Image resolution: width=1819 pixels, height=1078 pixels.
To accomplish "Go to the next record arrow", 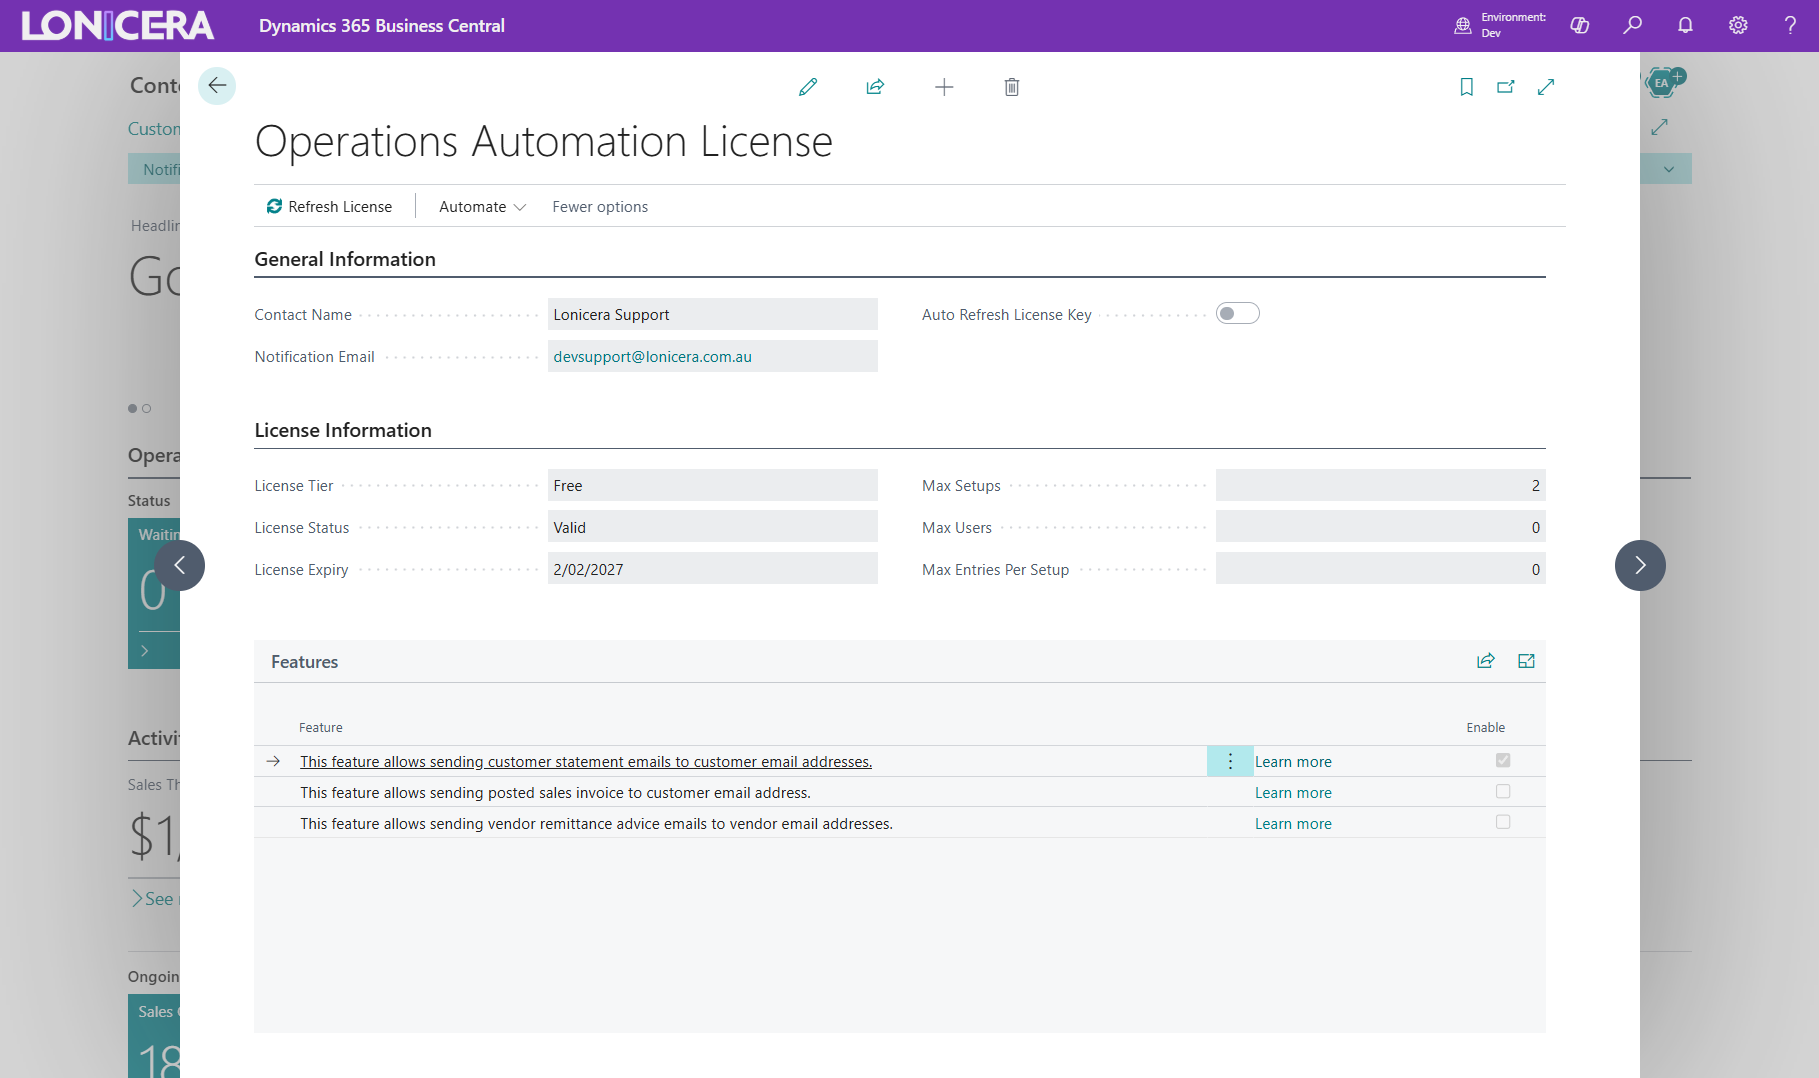I will coord(1640,566).
